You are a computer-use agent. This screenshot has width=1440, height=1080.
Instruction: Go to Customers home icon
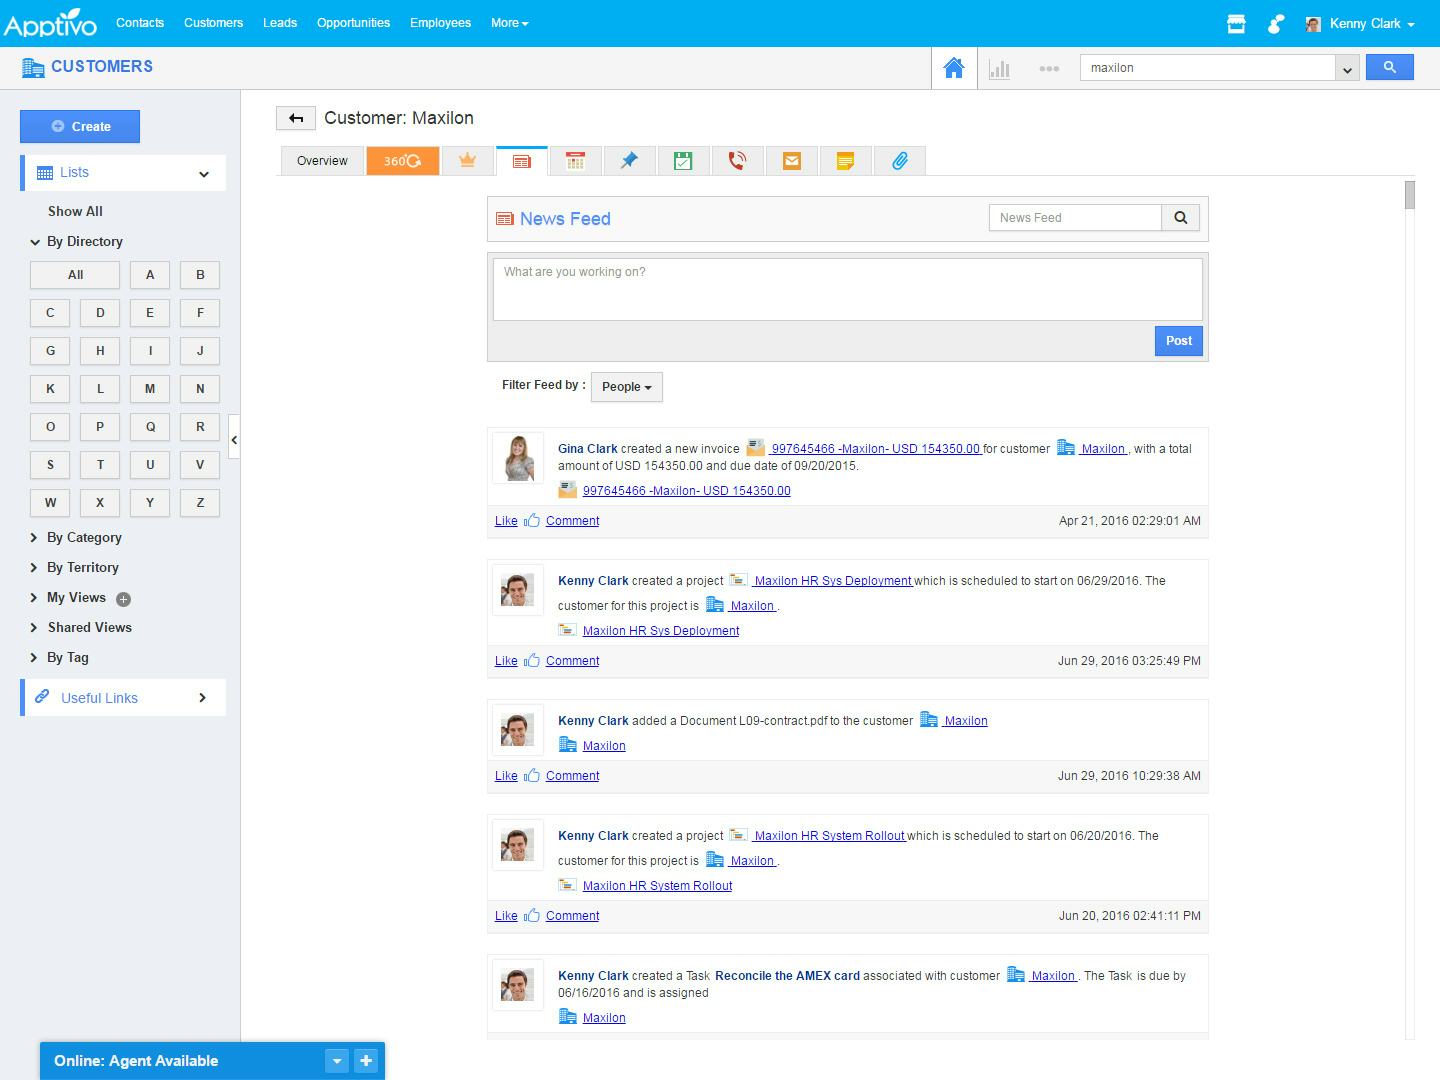(x=954, y=68)
